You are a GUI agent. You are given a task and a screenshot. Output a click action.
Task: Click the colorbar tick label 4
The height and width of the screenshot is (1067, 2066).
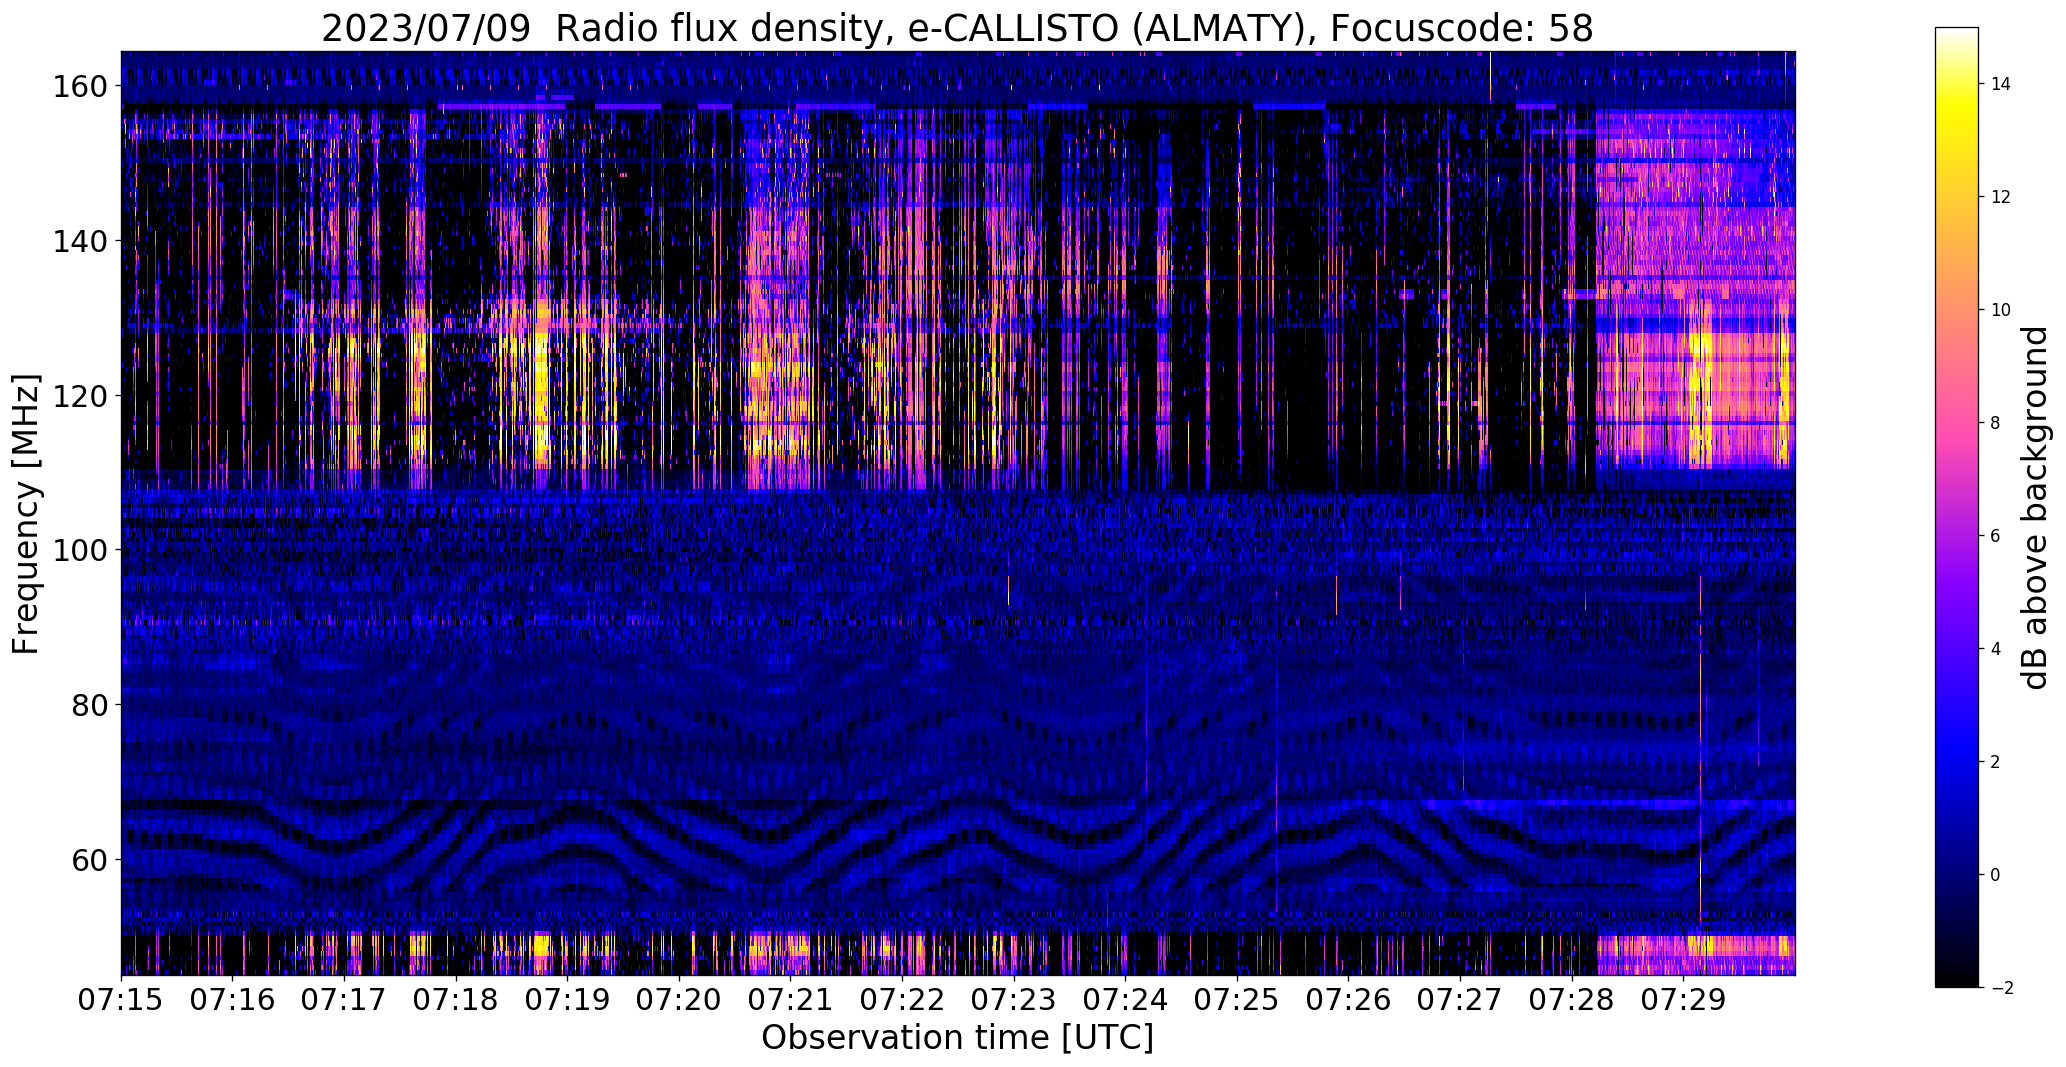tap(1996, 649)
